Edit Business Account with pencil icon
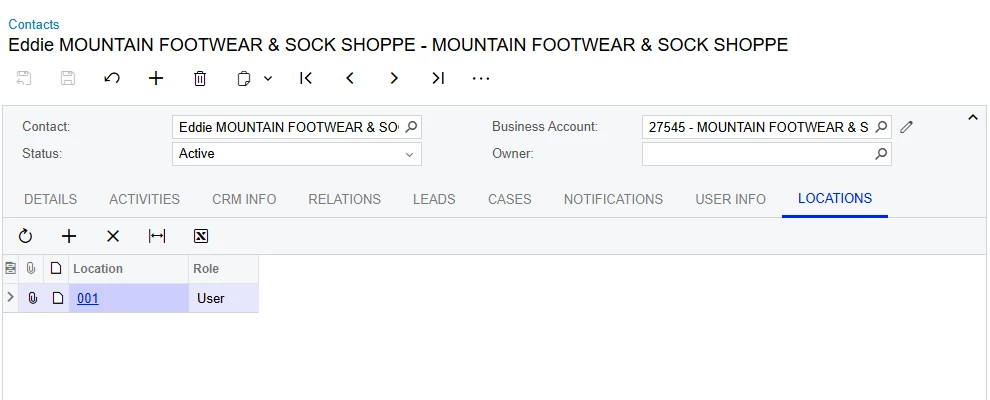This screenshot has width=990, height=400. [906, 127]
